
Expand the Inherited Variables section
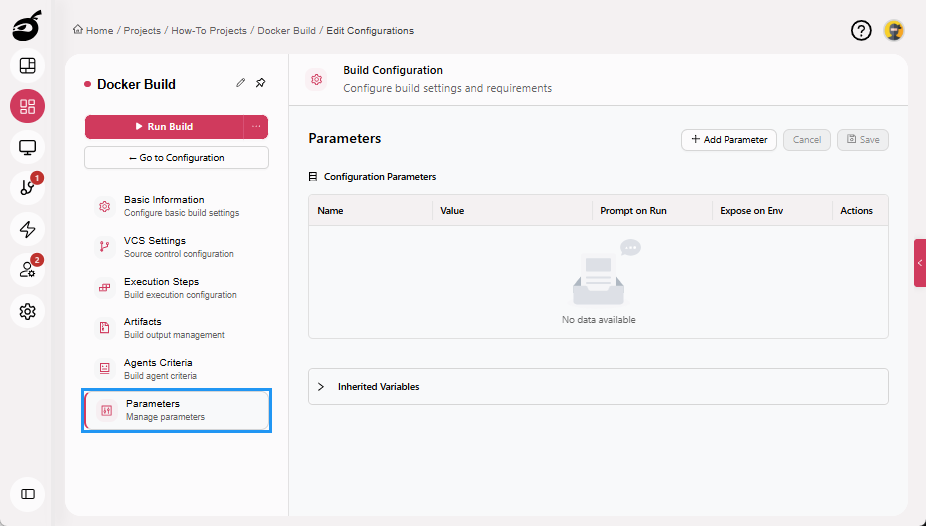click(x=321, y=387)
